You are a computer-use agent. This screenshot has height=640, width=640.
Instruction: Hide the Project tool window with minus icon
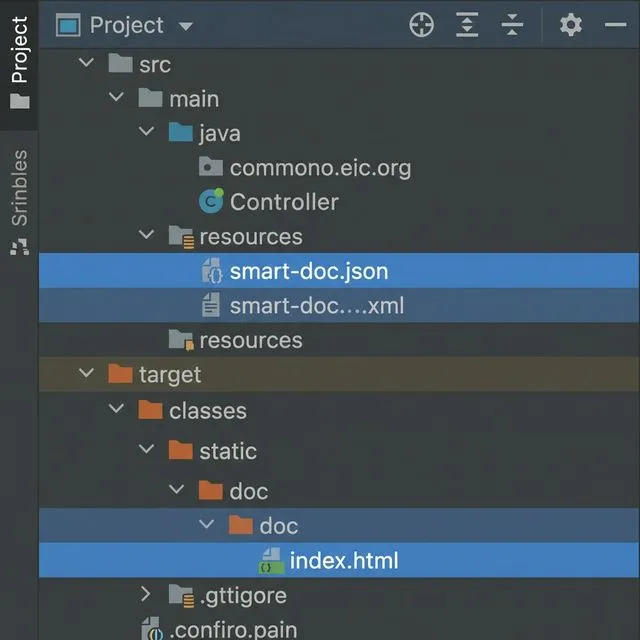click(615, 25)
